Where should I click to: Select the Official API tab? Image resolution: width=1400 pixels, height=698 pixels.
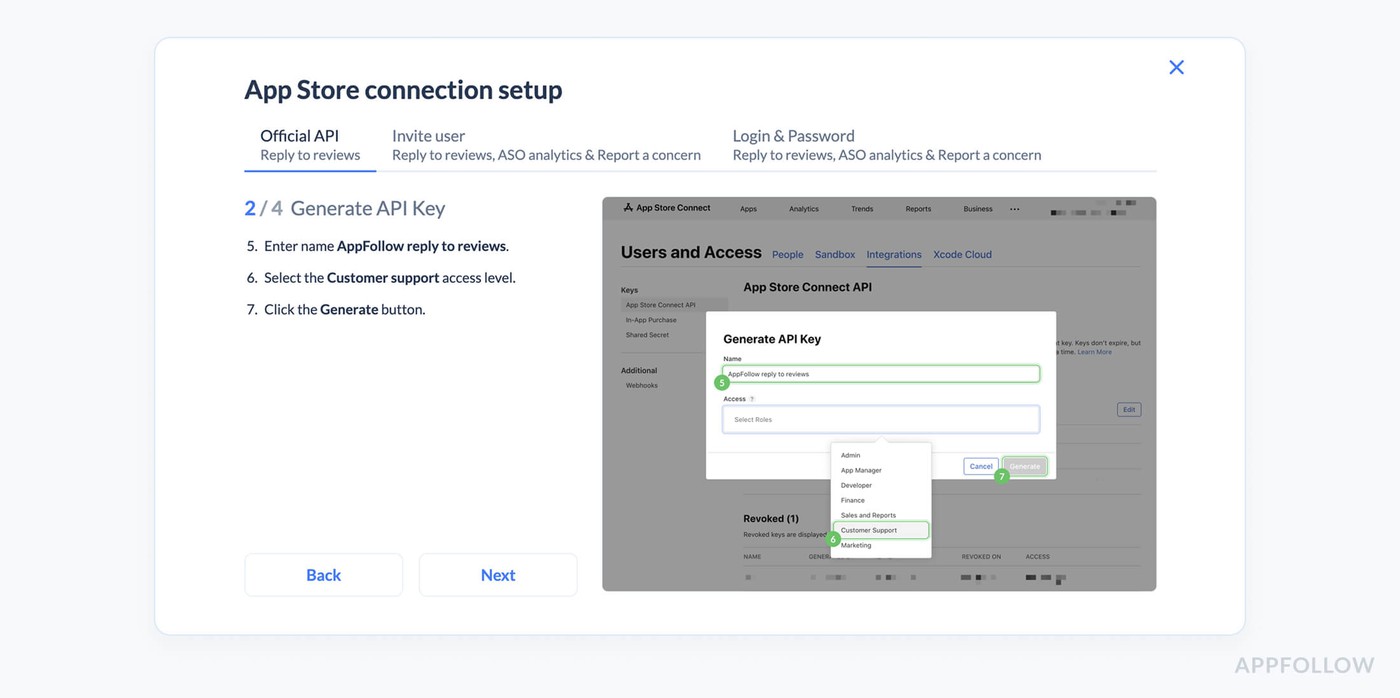click(x=310, y=145)
